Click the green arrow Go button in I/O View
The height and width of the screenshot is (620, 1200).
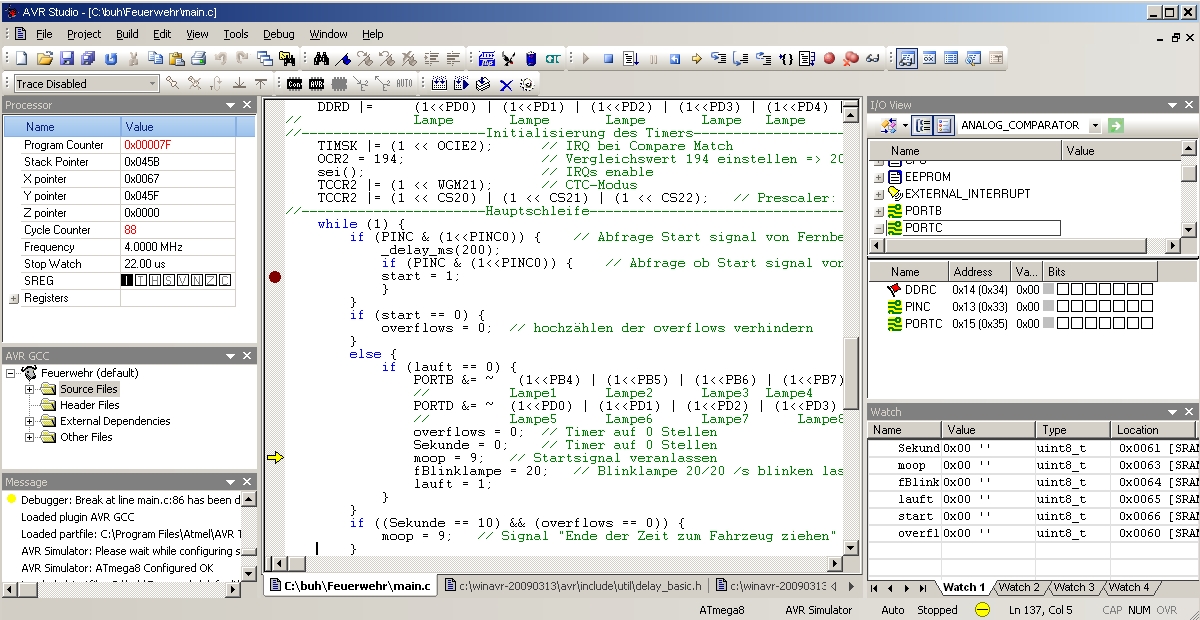coord(1116,125)
